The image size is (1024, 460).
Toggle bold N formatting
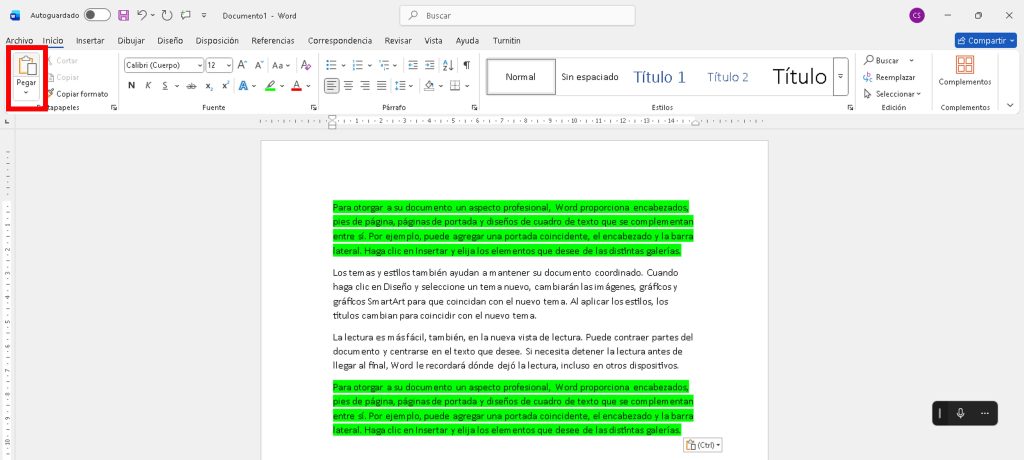(131, 86)
